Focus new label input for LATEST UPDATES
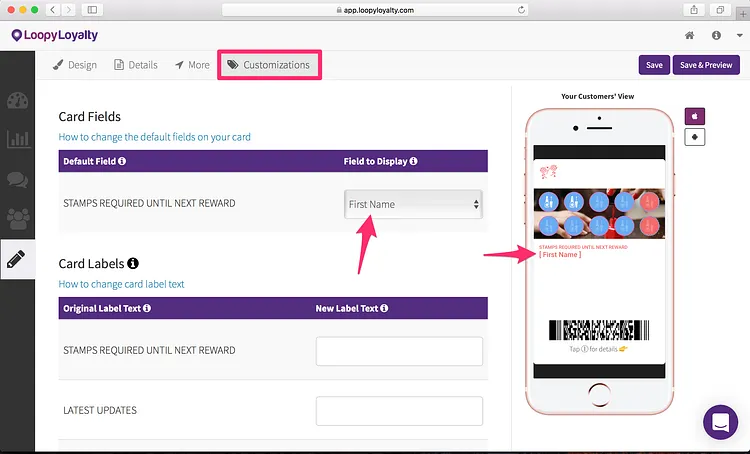Image resolution: width=750 pixels, height=454 pixels. [x=399, y=411]
